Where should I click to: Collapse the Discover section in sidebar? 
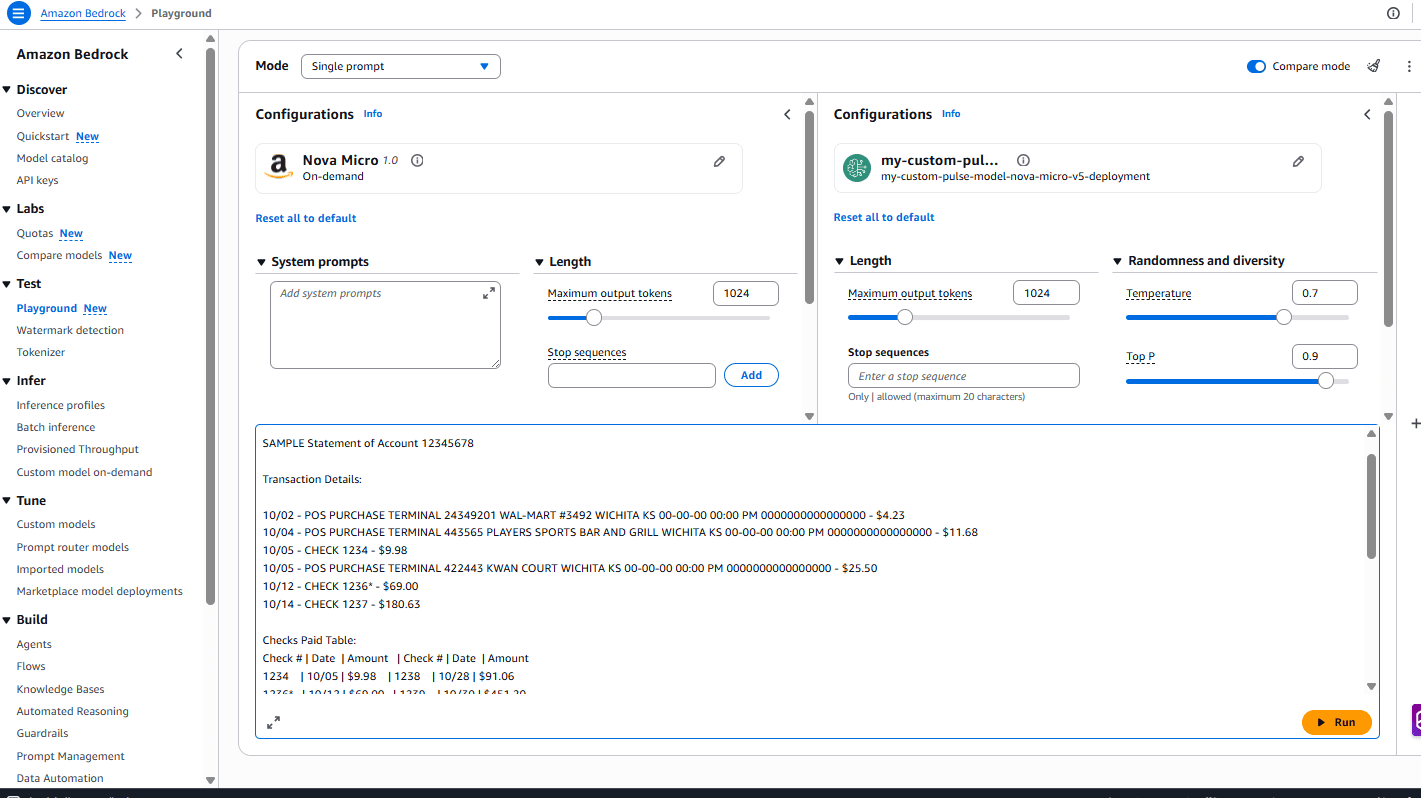[x=6, y=90]
